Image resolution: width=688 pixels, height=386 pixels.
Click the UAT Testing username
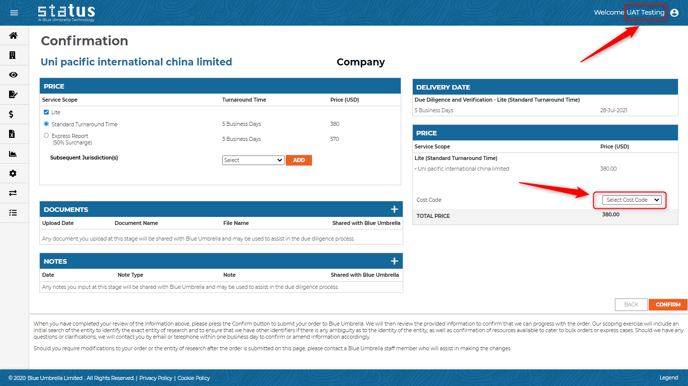coord(645,12)
